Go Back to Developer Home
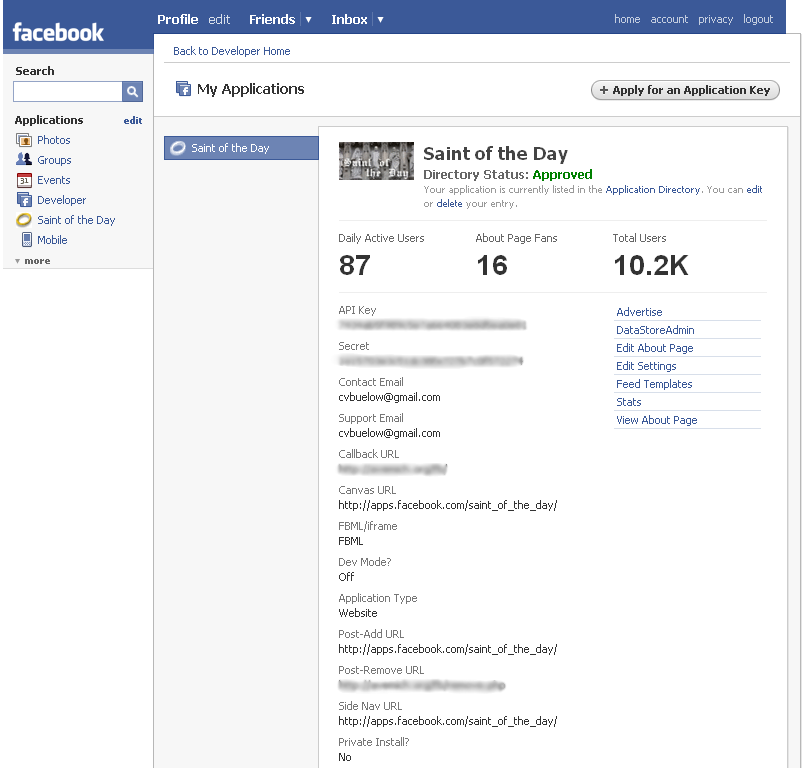Image resolution: width=807 pixels, height=768 pixels. [x=232, y=51]
